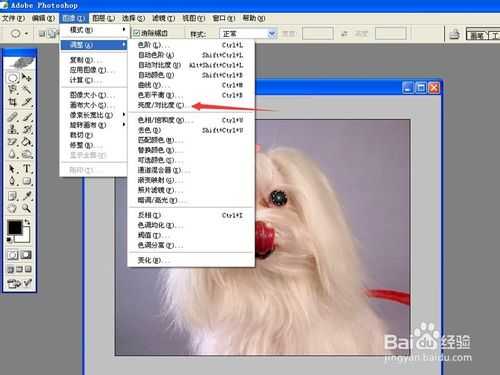The image size is (500, 375).
Task: Open the tool preset picker dropdown
Action: 26,34
